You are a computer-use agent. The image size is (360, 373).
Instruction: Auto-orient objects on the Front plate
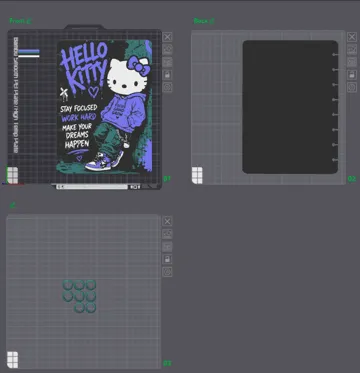(x=167, y=49)
